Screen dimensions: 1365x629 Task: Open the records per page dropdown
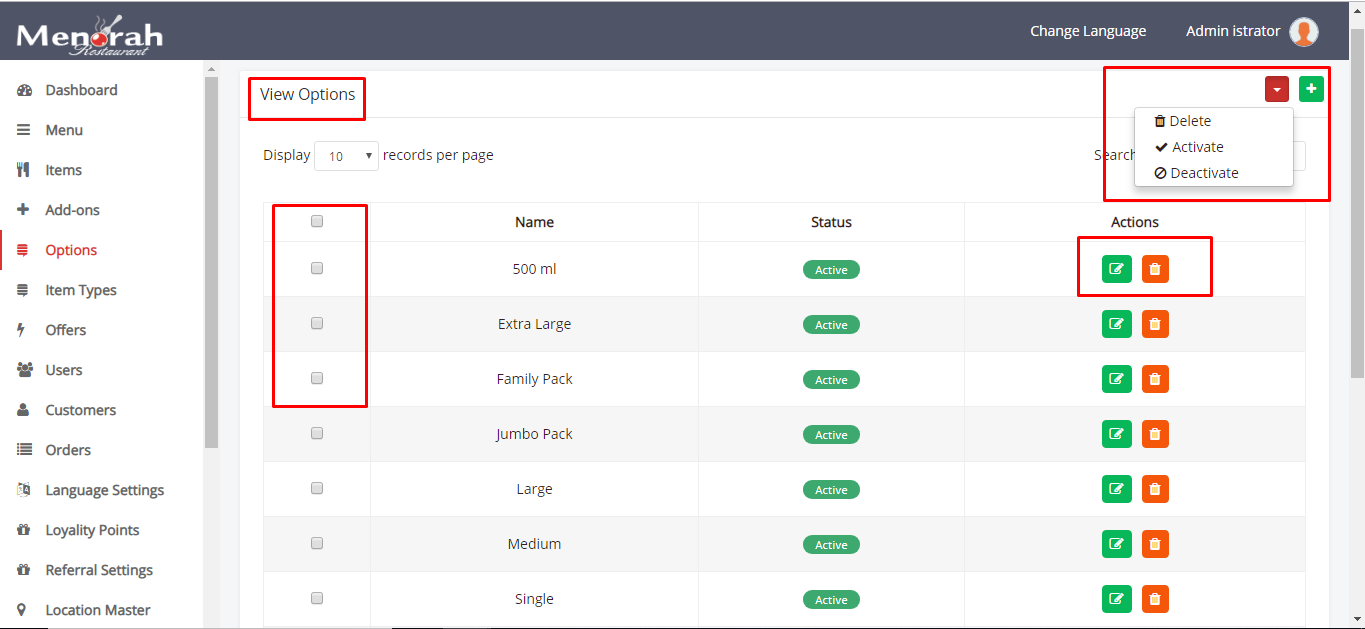click(346, 156)
